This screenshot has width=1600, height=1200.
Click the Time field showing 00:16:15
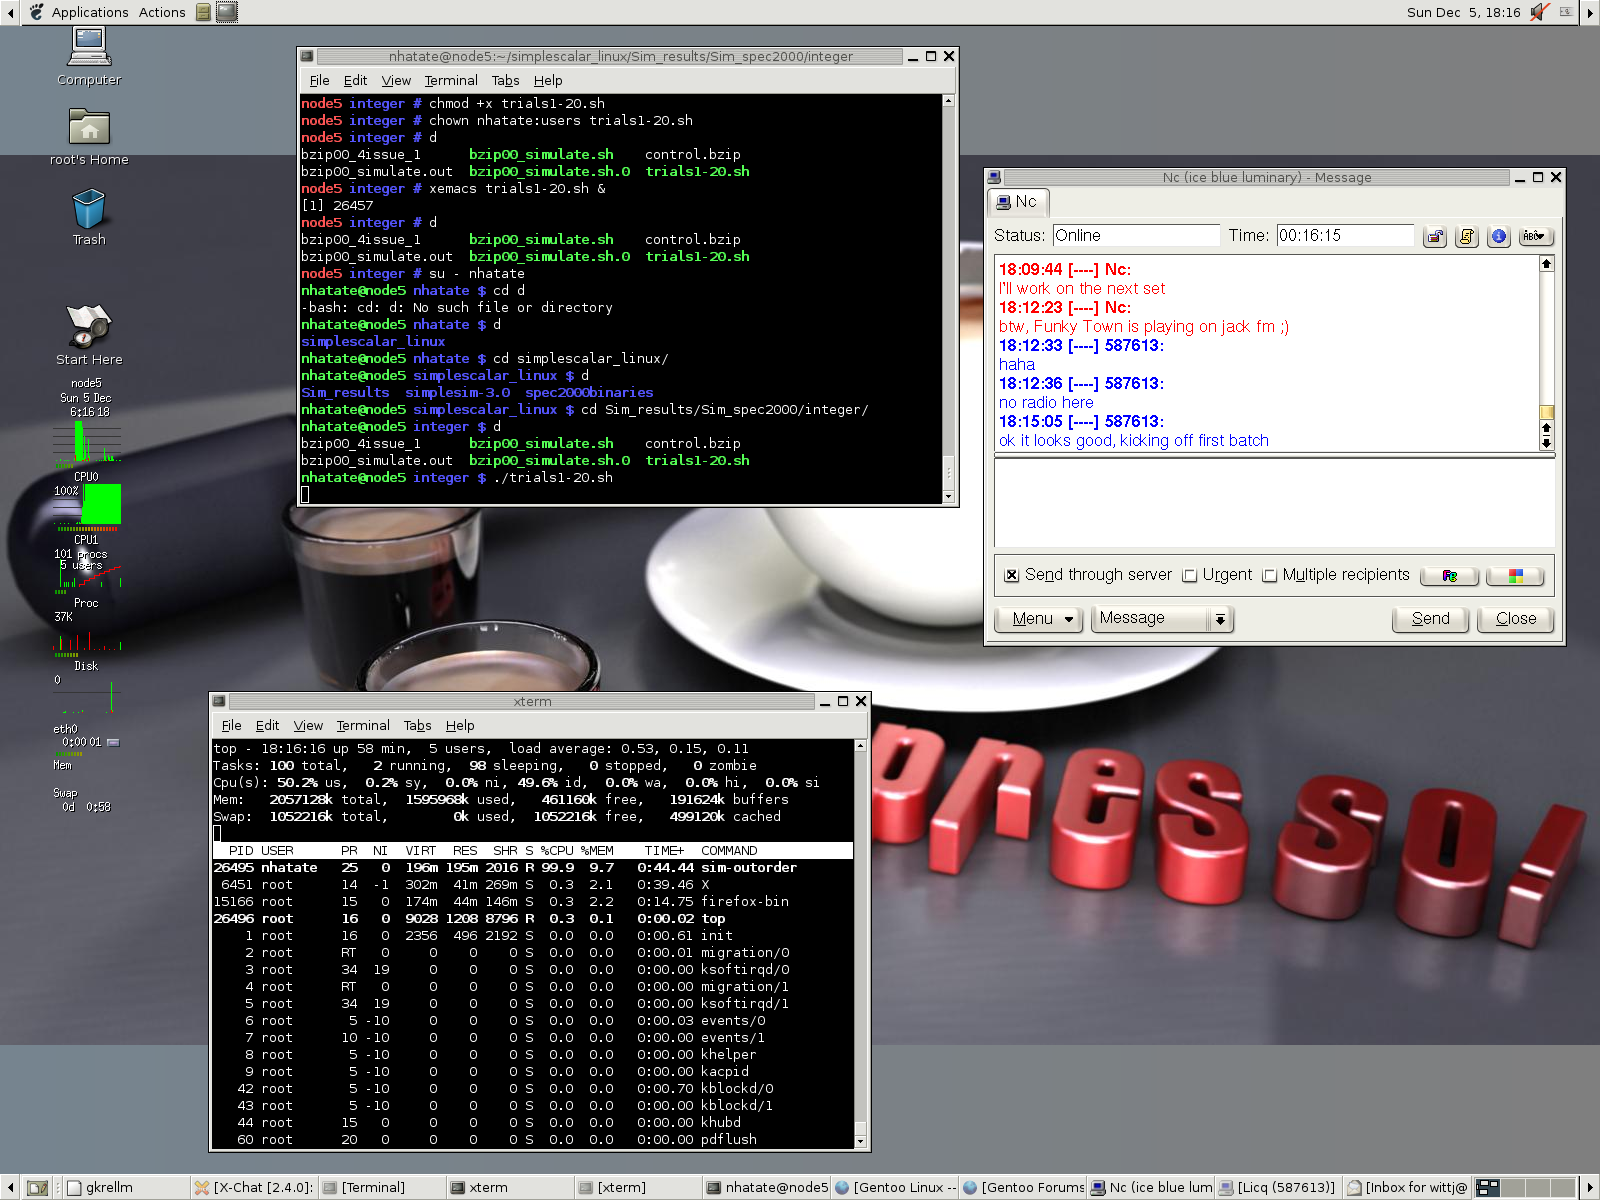1344,235
